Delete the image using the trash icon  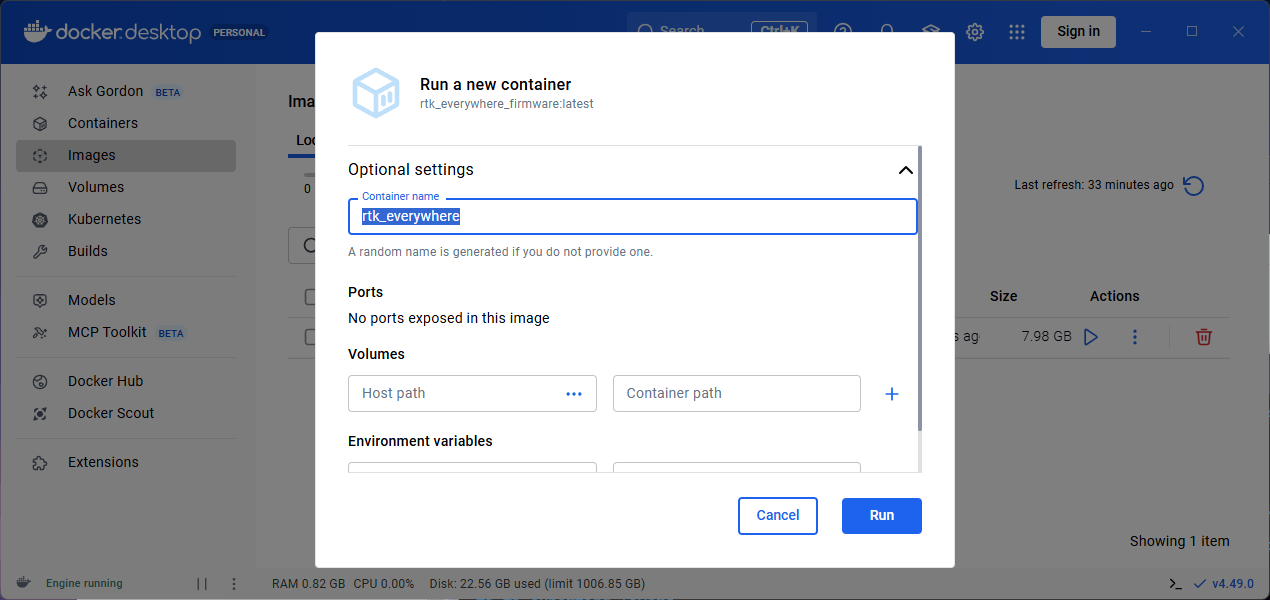(1203, 337)
